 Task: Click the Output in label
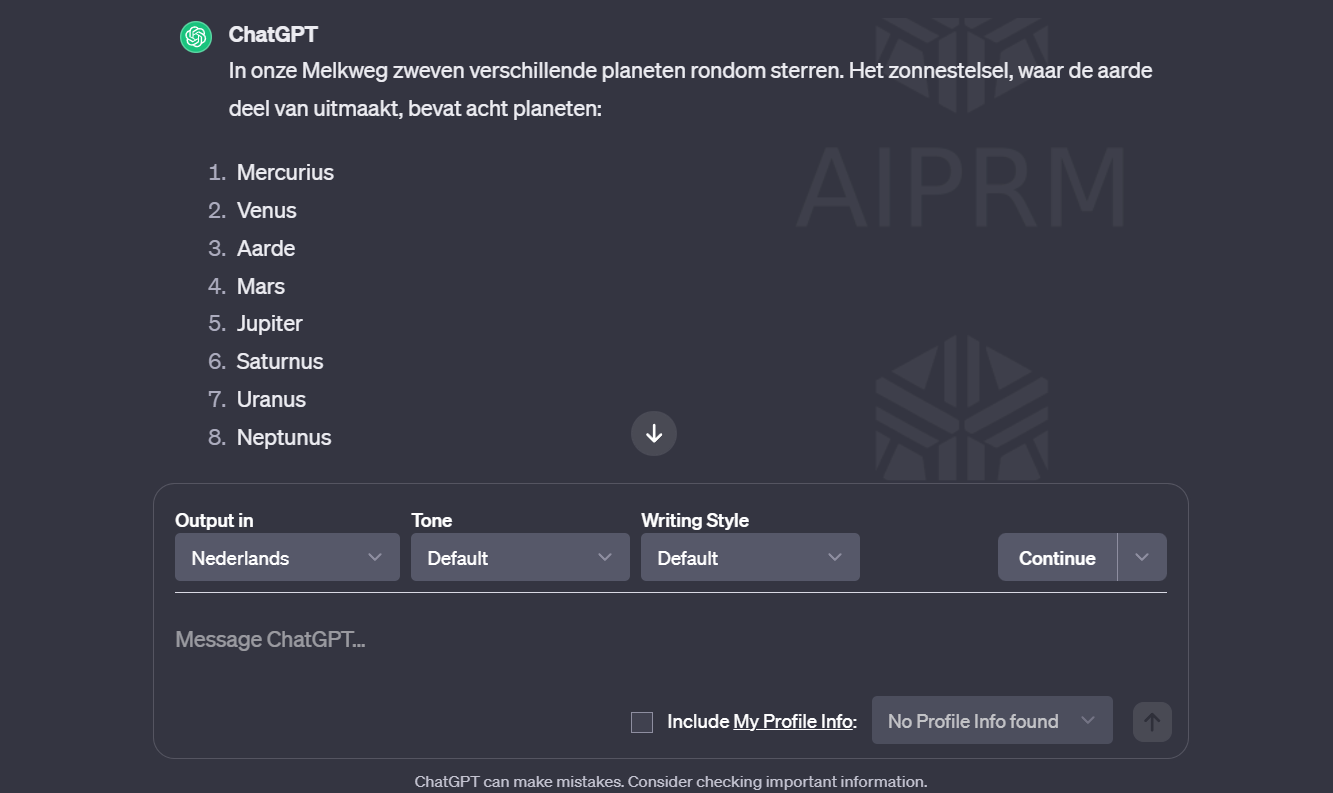click(x=214, y=520)
